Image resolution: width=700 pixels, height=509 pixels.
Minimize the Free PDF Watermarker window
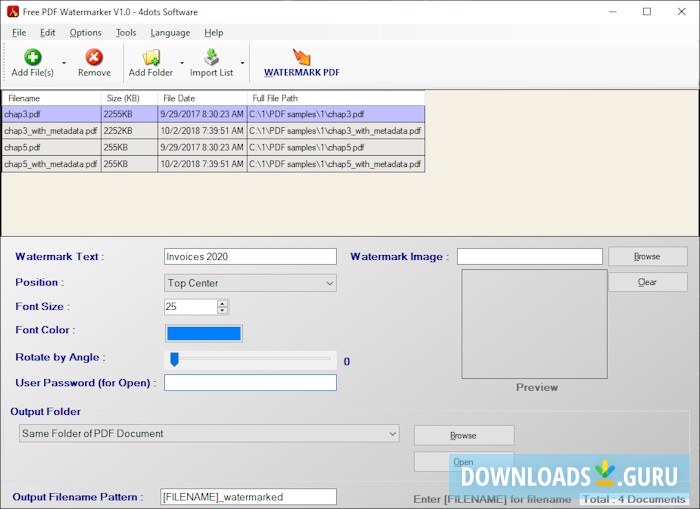coord(613,12)
